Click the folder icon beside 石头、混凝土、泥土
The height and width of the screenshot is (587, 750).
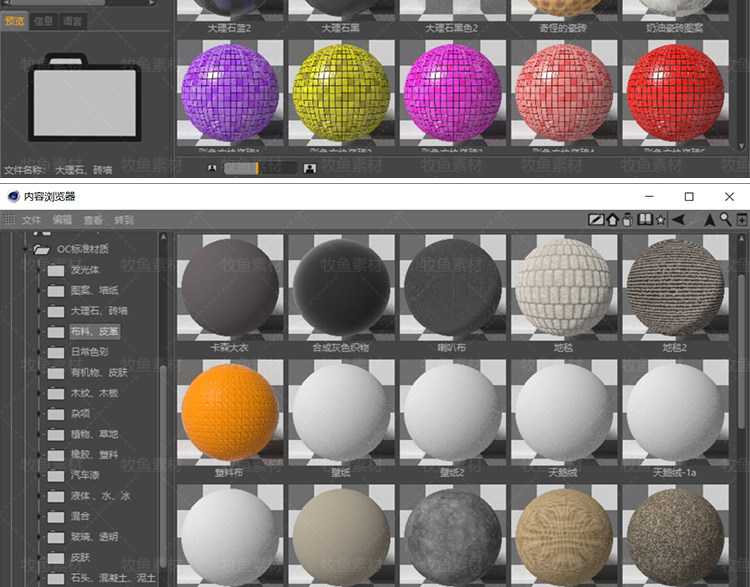pyautogui.click(x=56, y=579)
